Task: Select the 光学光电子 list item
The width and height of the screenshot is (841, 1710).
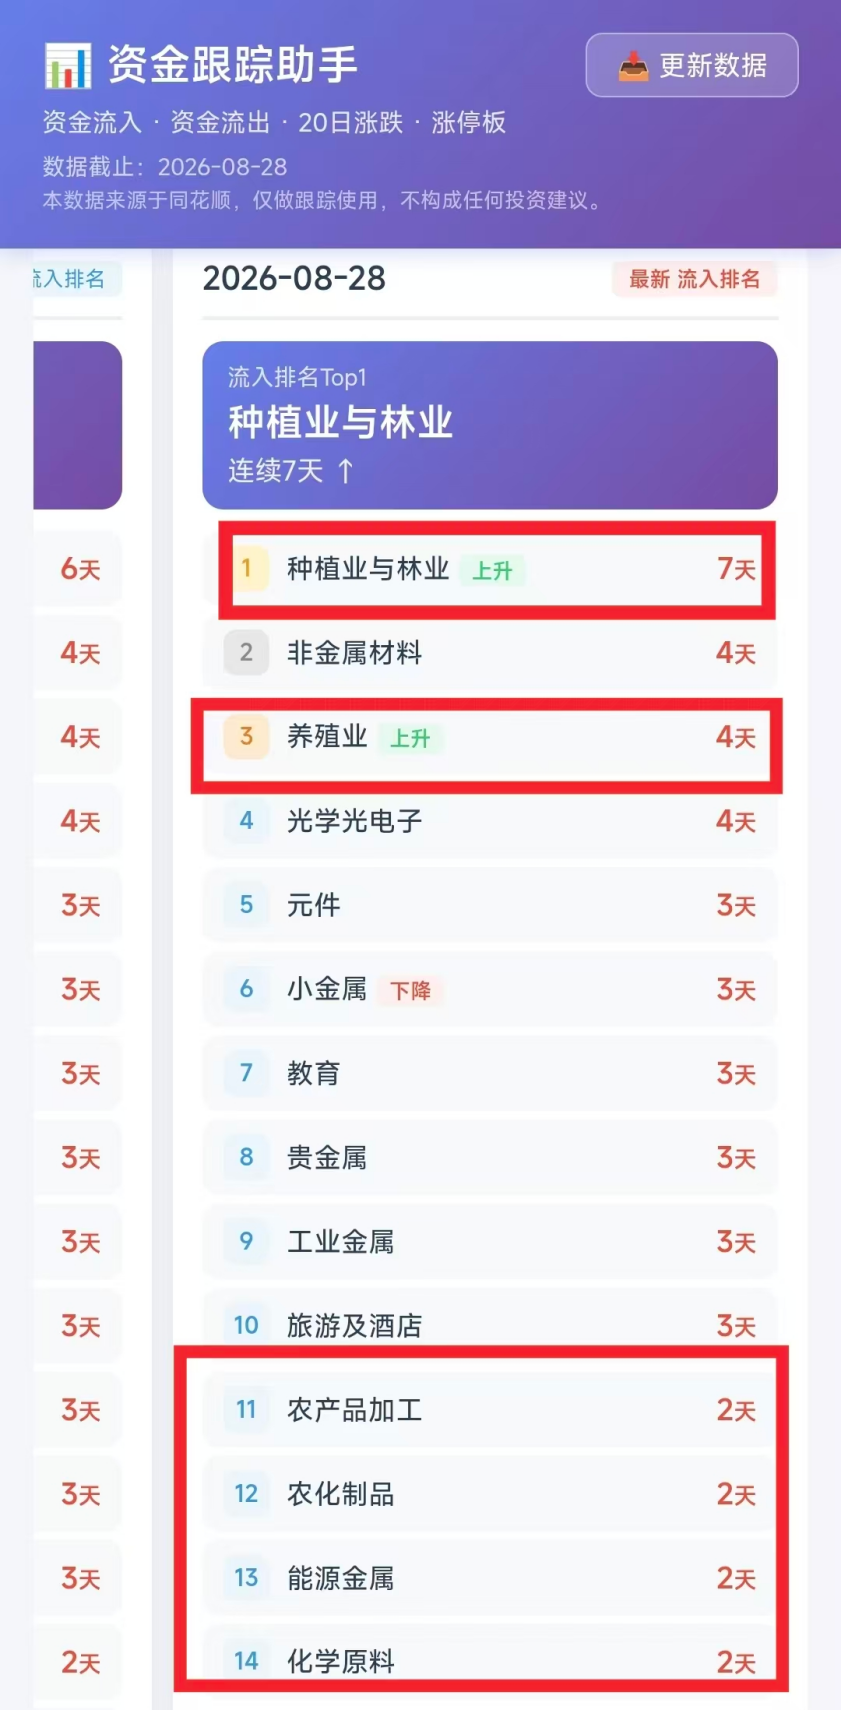Action: coord(490,821)
